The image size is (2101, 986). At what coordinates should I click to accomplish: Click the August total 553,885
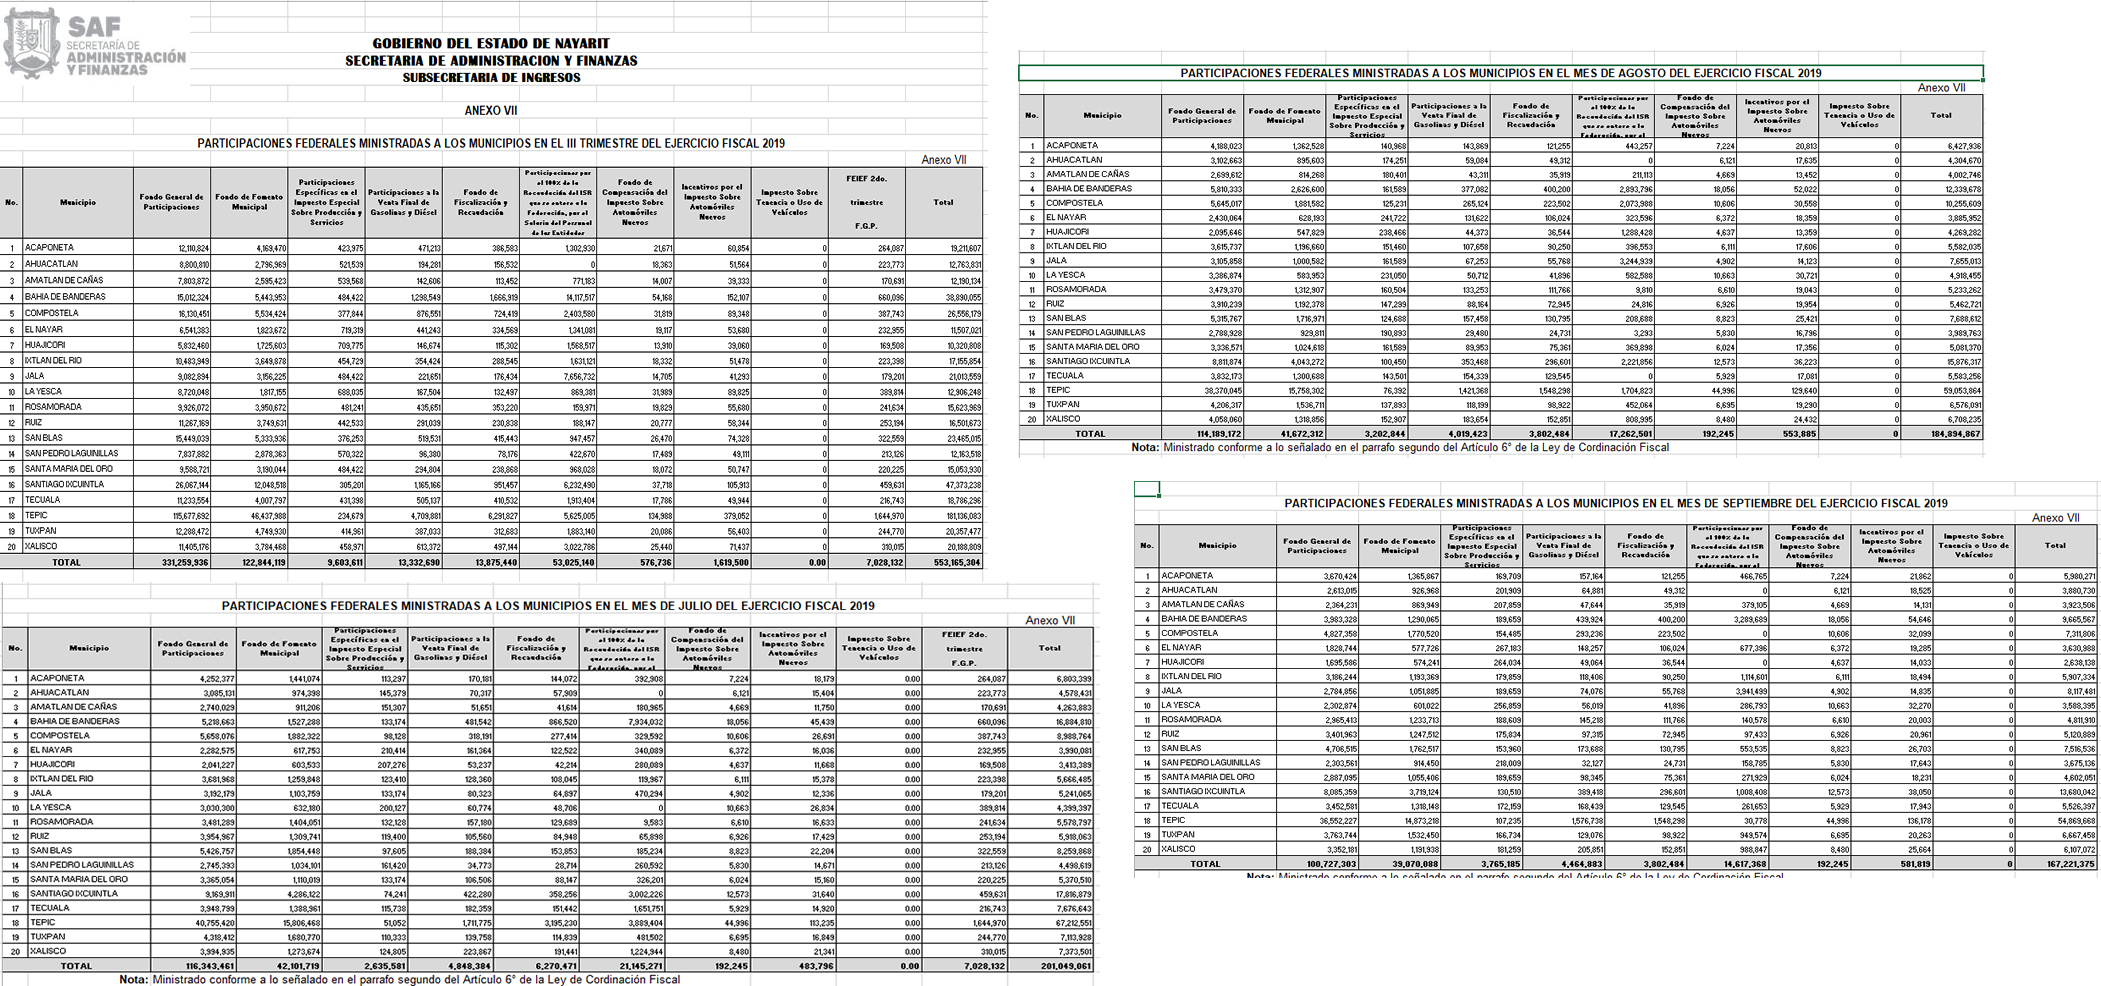1777,434
